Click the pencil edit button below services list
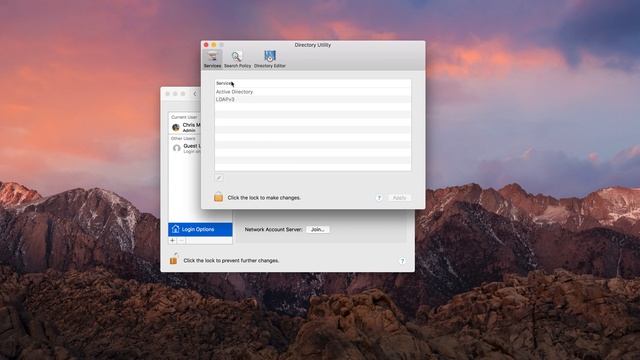The height and width of the screenshot is (360, 640). click(x=219, y=178)
